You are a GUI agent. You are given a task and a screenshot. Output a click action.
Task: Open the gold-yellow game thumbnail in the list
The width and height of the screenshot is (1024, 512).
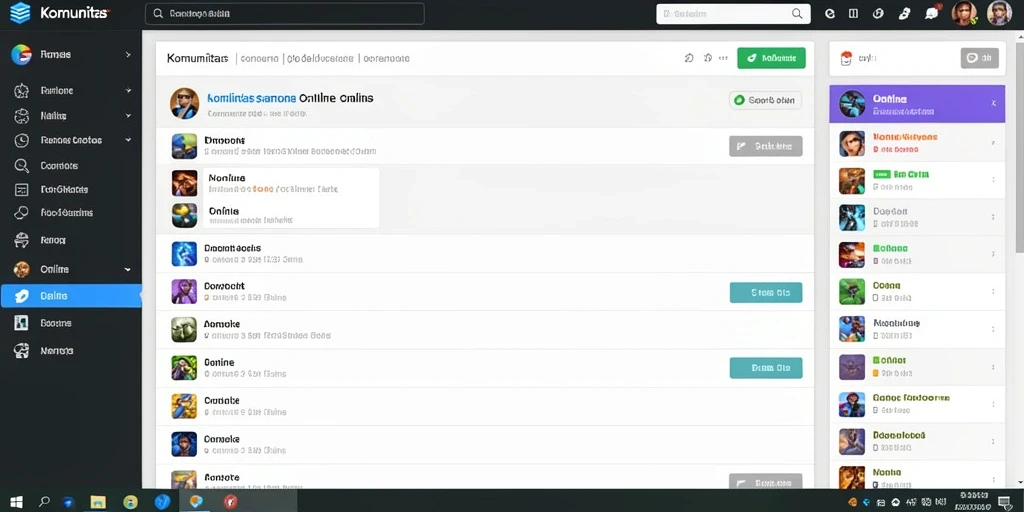click(184, 406)
